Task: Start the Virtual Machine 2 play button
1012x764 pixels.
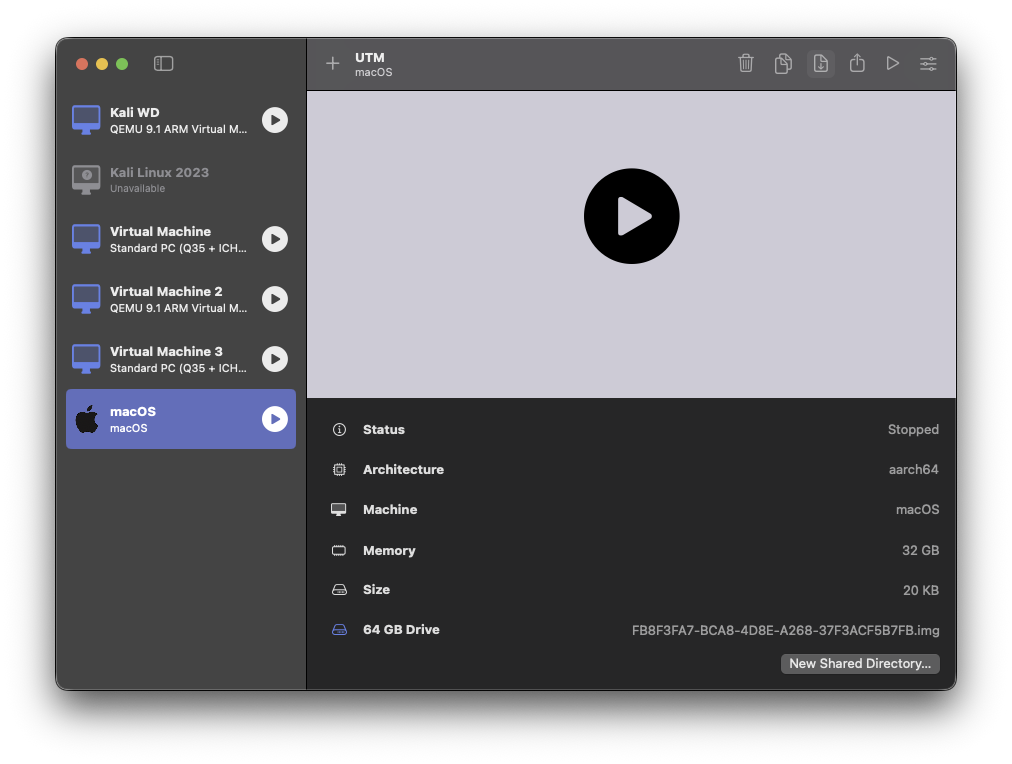Action: [275, 299]
